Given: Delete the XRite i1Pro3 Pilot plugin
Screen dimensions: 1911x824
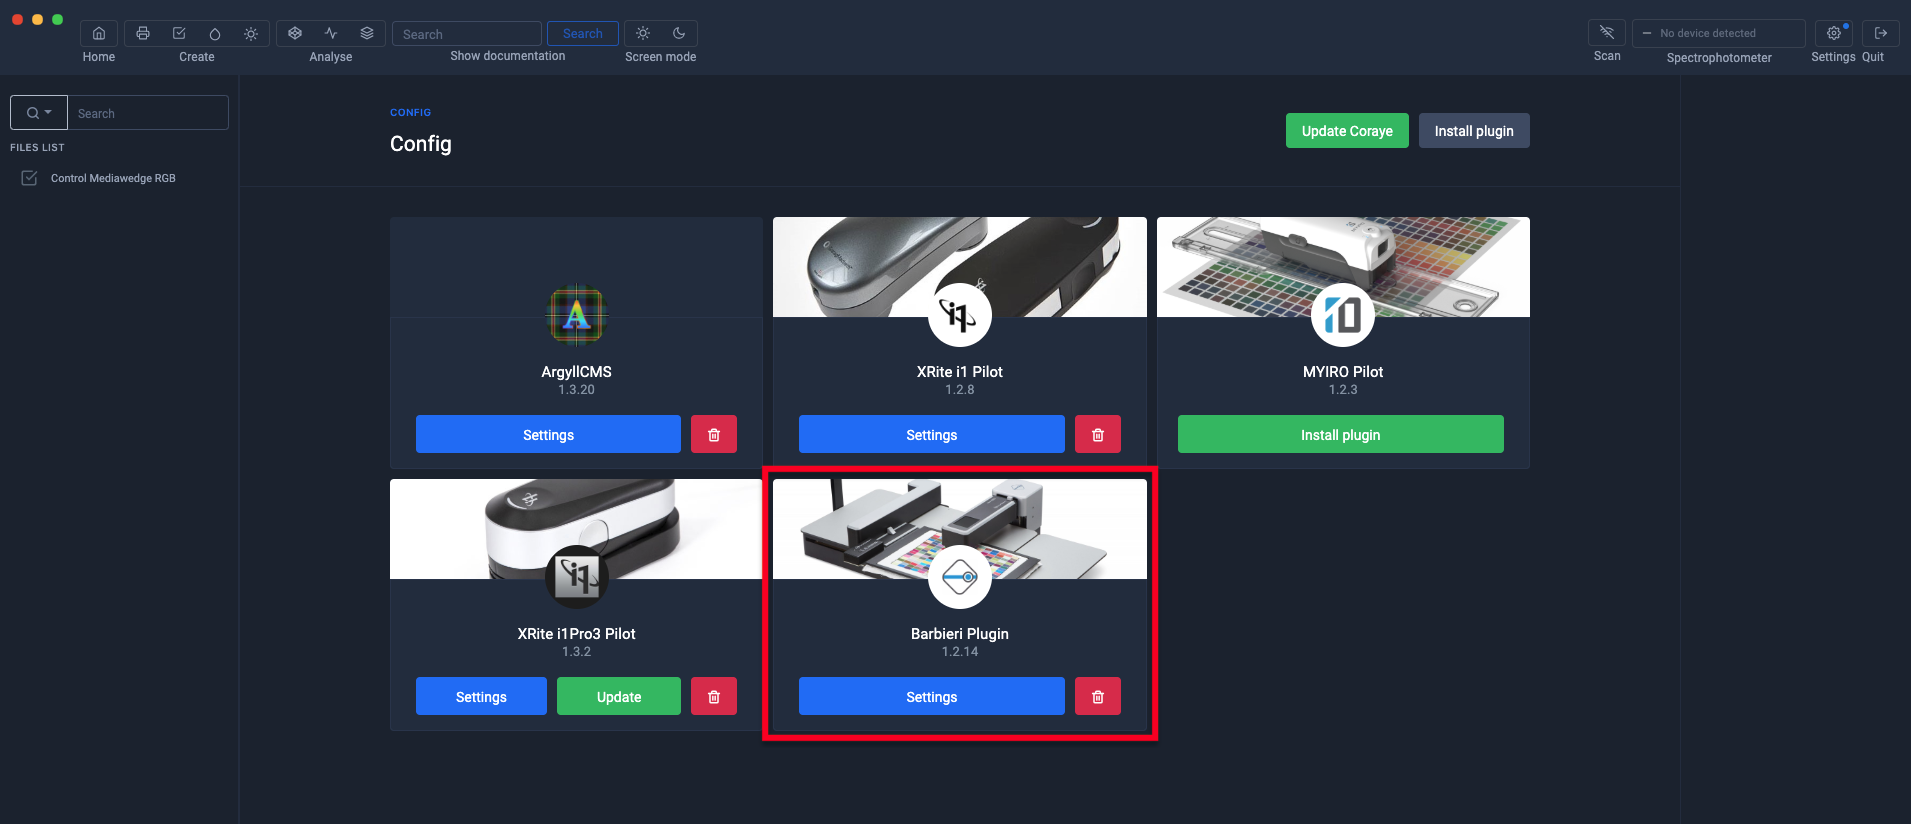Looking at the screenshot, I should click(x=714, y=697).
